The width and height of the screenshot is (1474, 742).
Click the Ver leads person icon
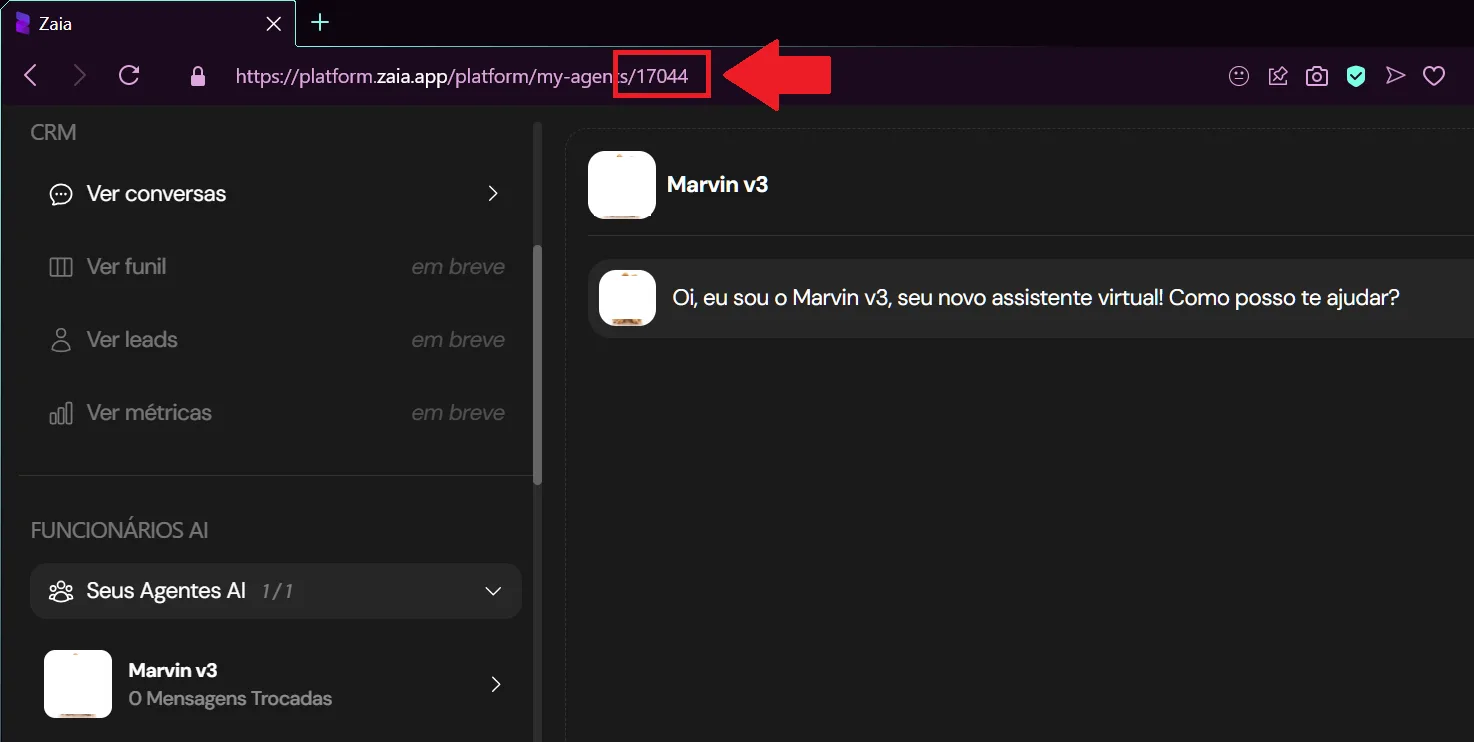click(x=61, y=340)
